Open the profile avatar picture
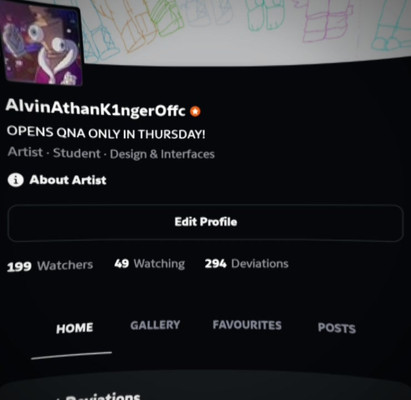Viewport: 411px width, 400px height. [x=41, y=43]
